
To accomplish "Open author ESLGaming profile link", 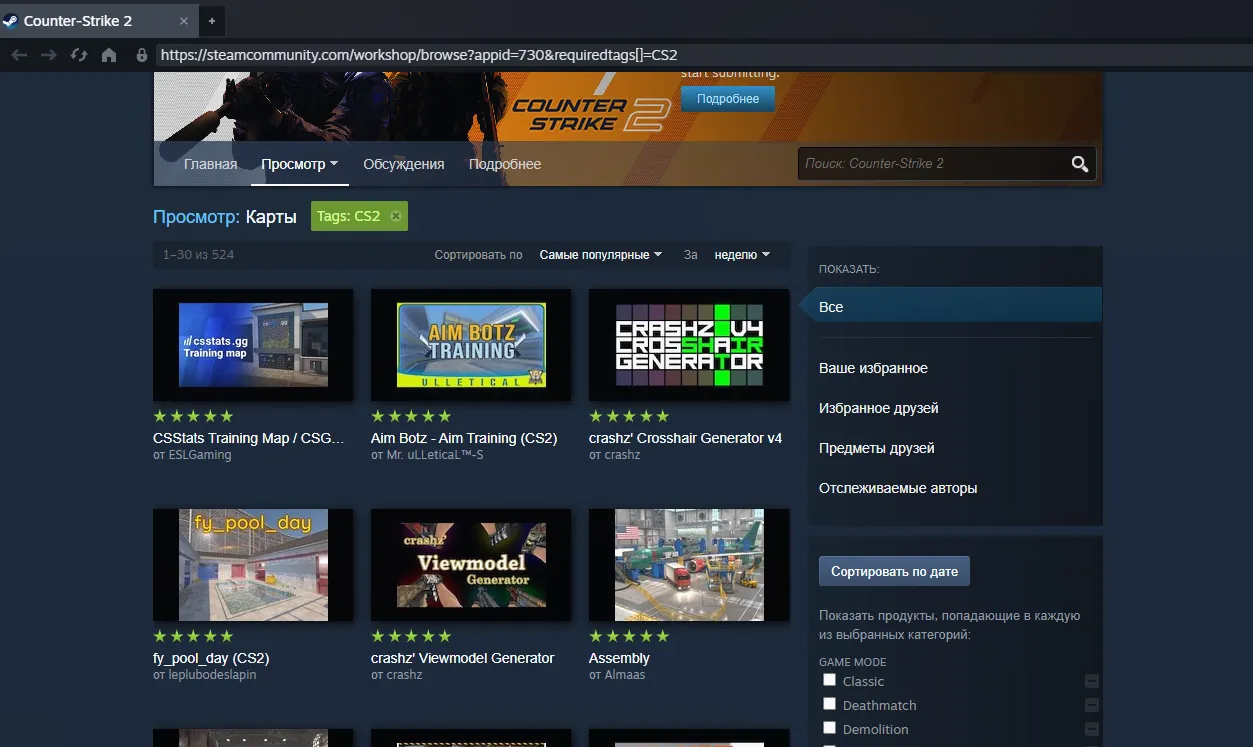I will click(199, 455).
